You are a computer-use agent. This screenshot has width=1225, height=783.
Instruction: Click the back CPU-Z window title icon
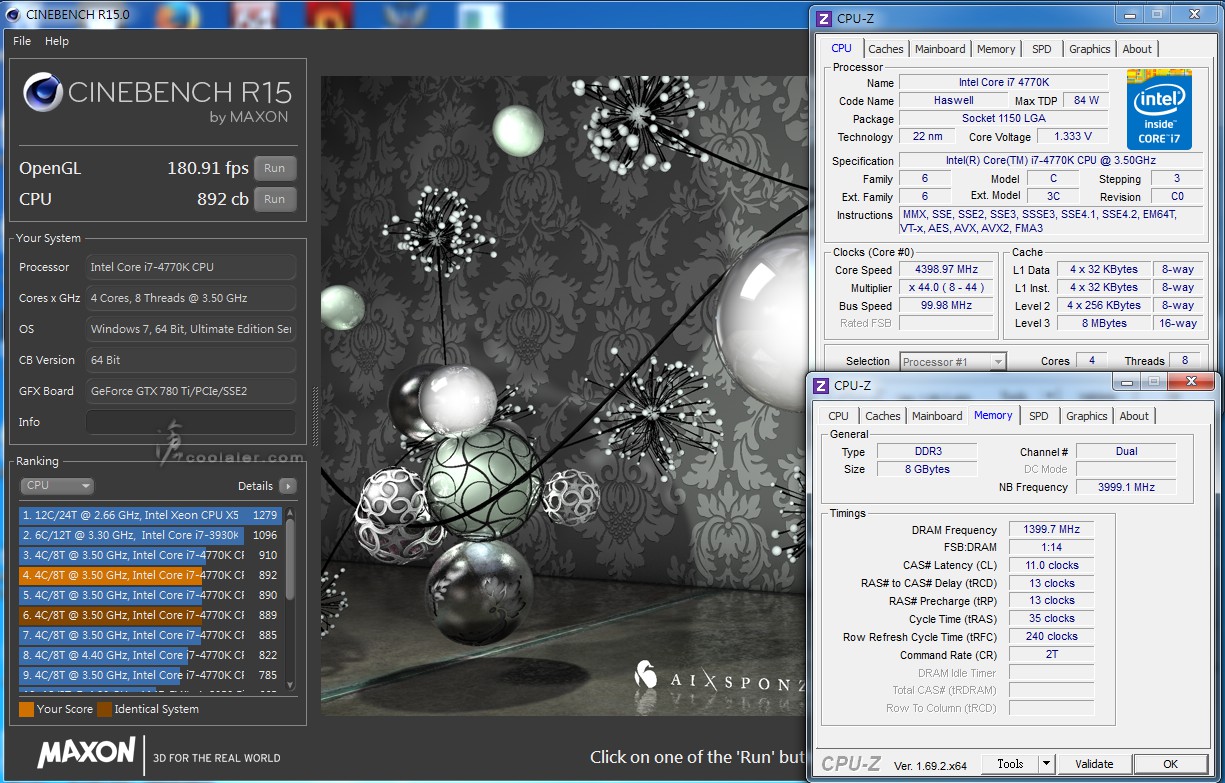click(823, 18)
